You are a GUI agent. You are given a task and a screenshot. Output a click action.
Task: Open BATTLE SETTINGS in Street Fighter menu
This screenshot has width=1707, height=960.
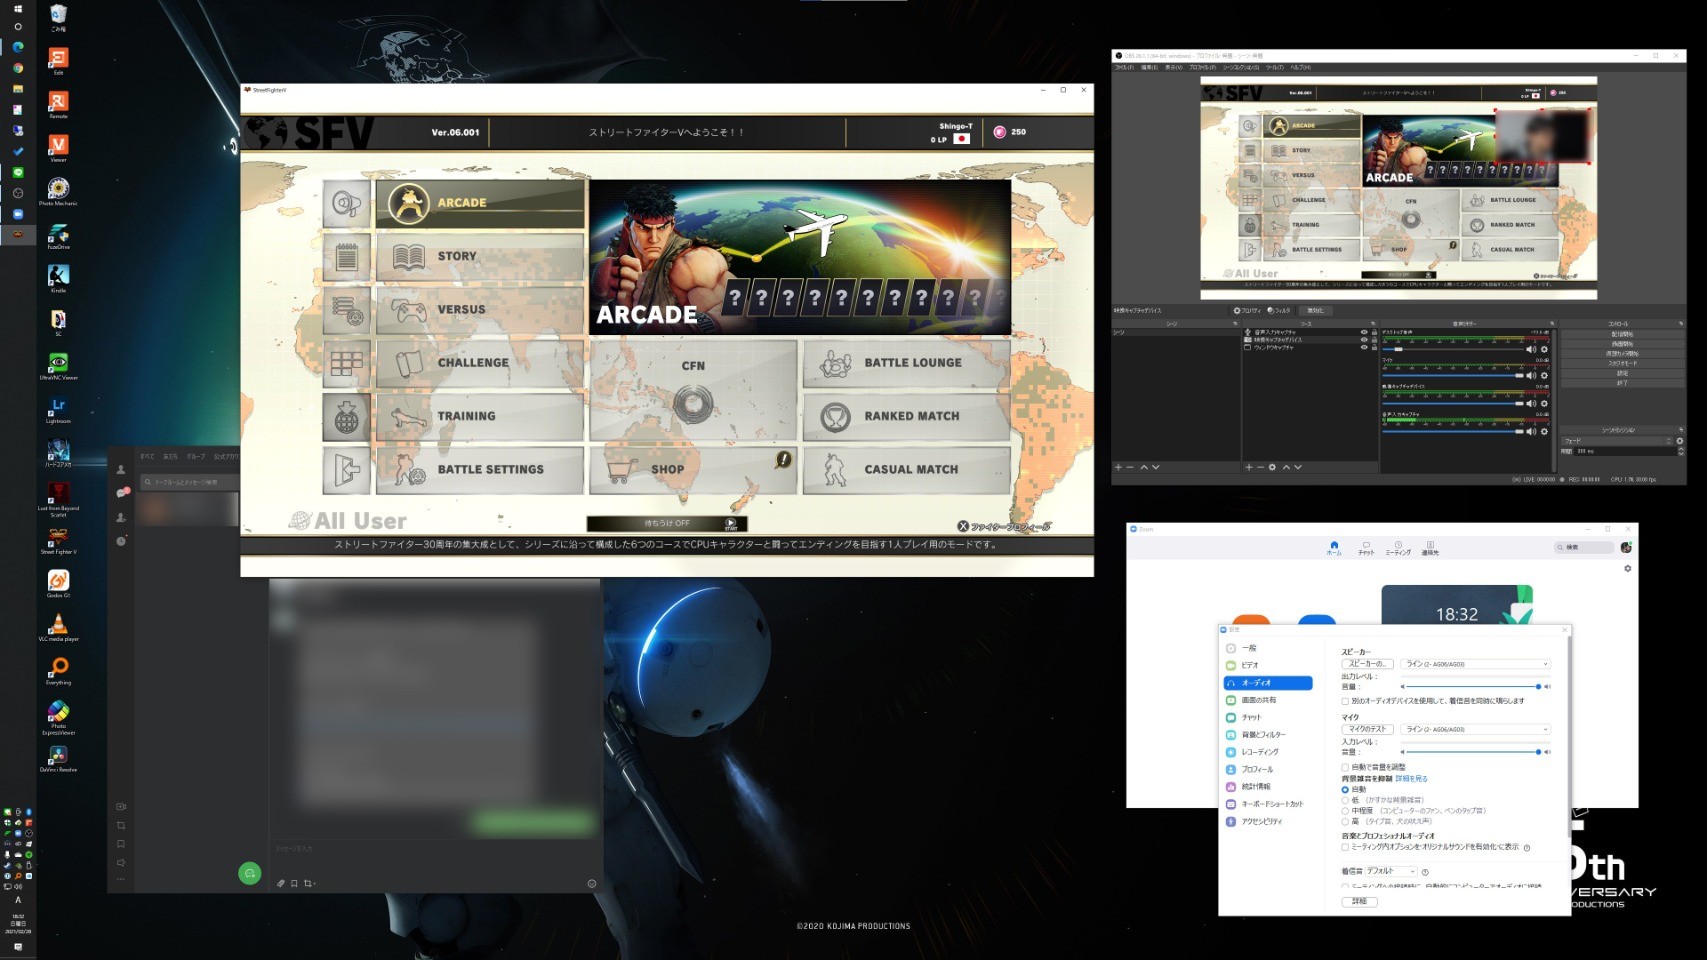point(480,469)
